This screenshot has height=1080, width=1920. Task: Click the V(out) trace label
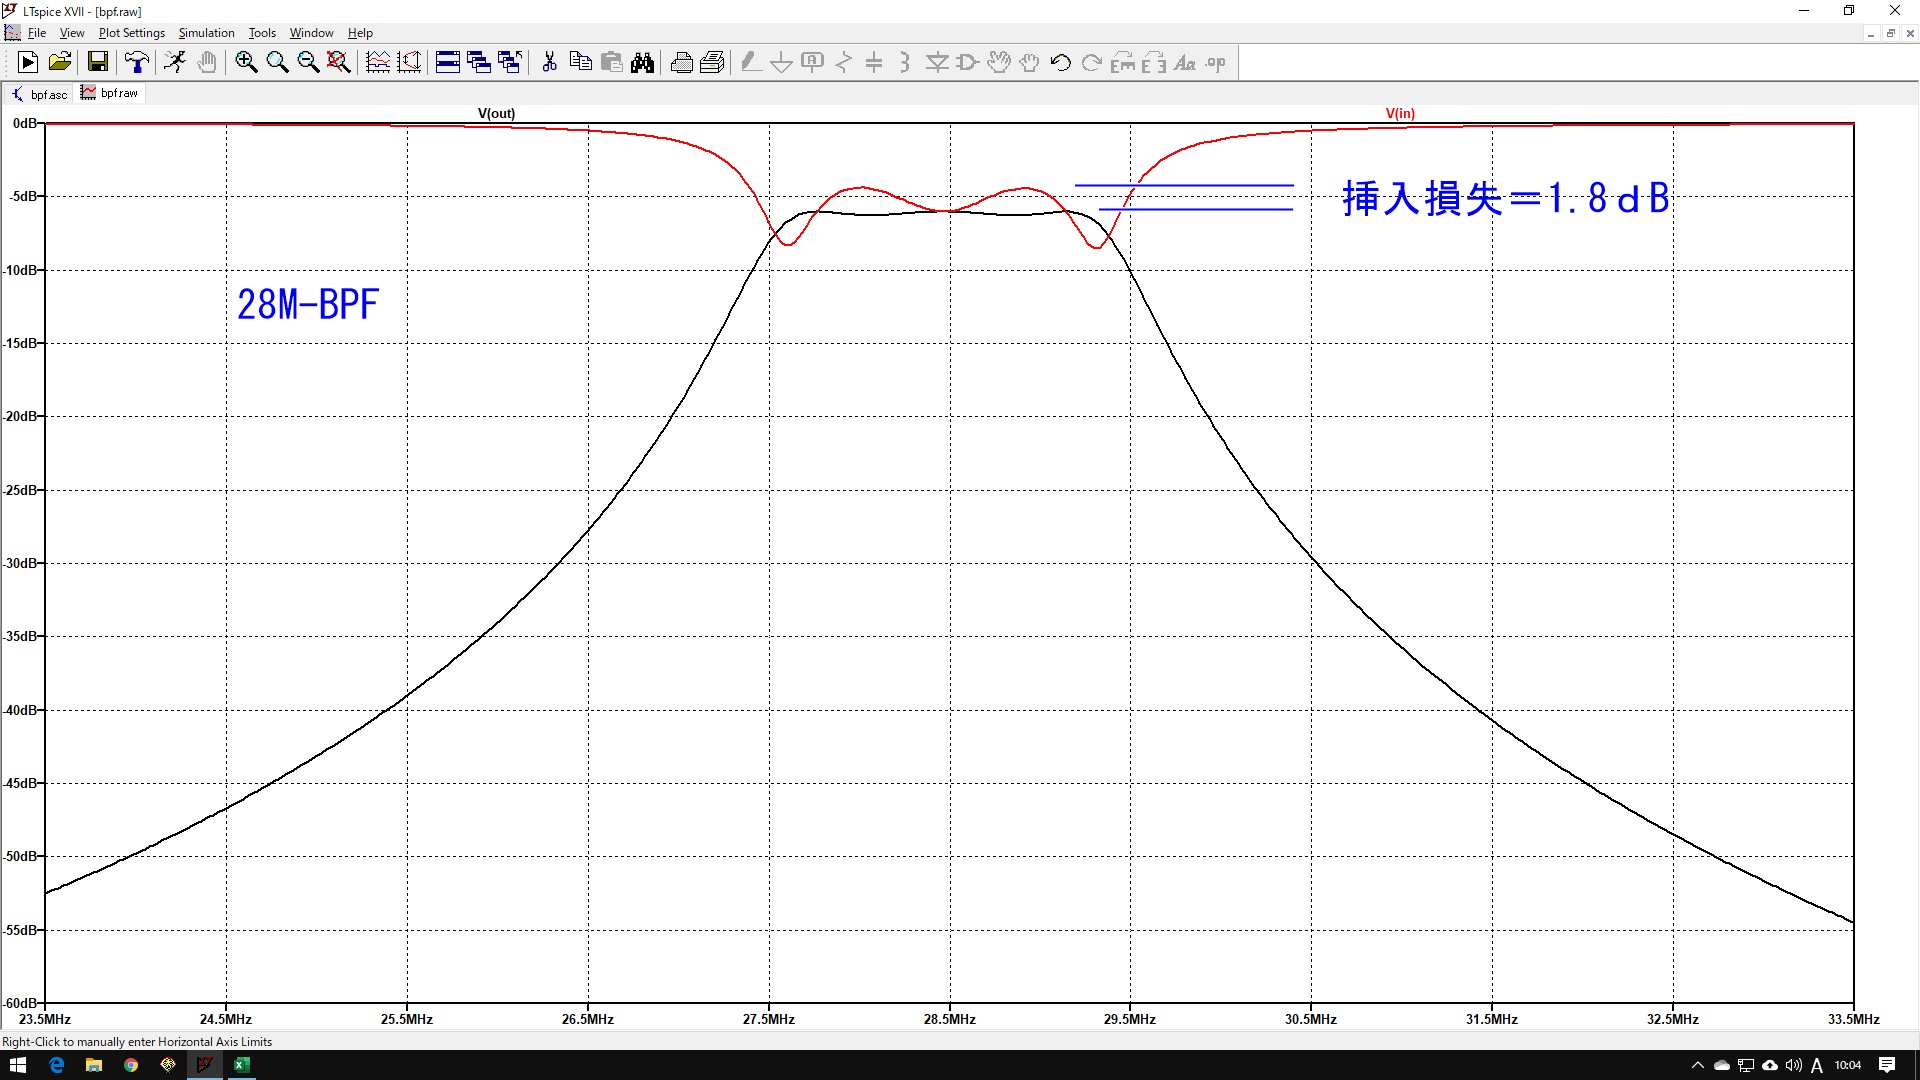coord(496,113)
